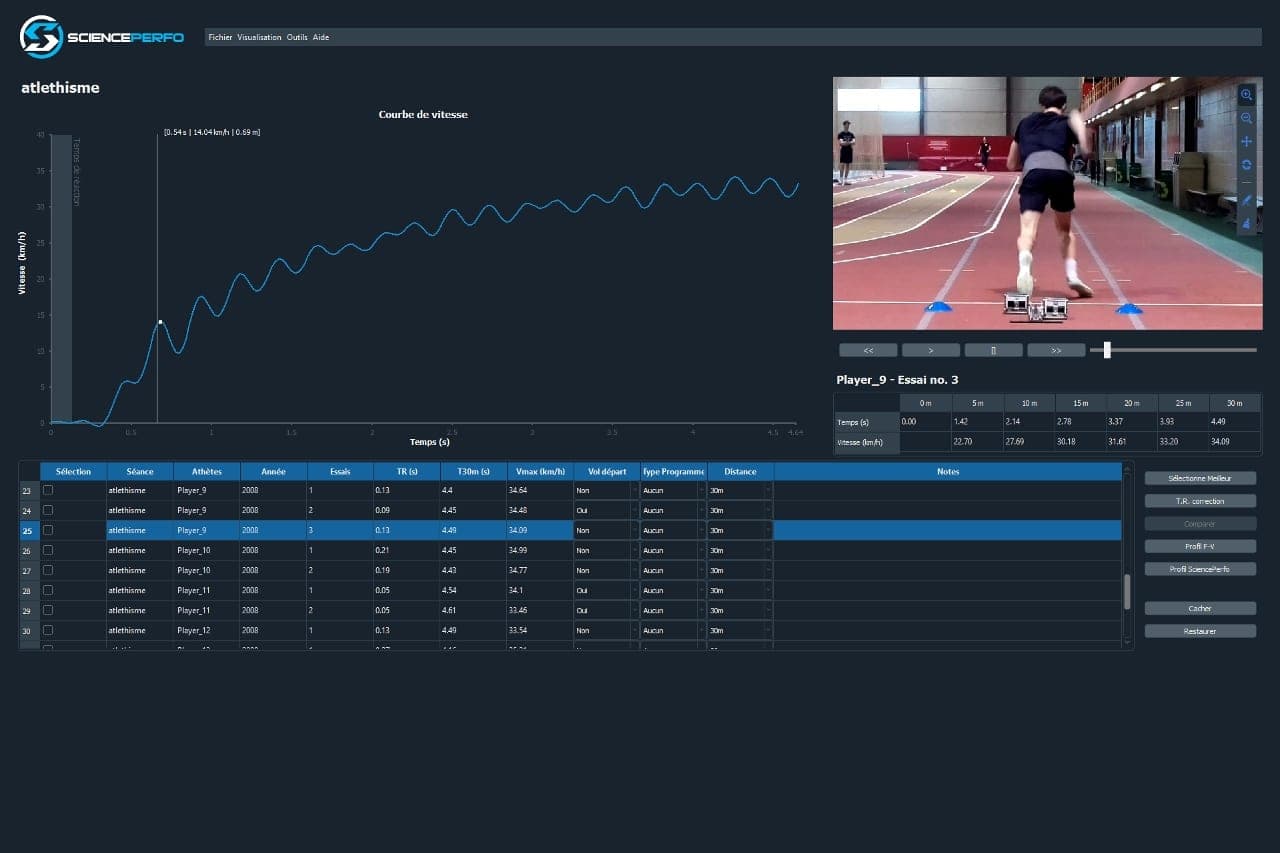Click the Sélectionne Meilleur button
Viewport: 1280px width, 853px height.
[x=1200, y=478]
